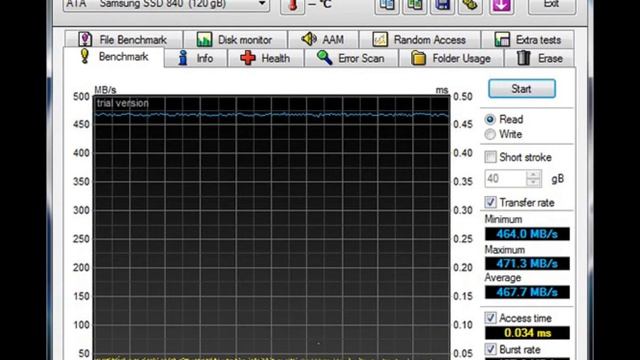The width and height of the screenshot is (640, 360).
Task: Open the Disk monitor tab
Action: click(235, 40)
